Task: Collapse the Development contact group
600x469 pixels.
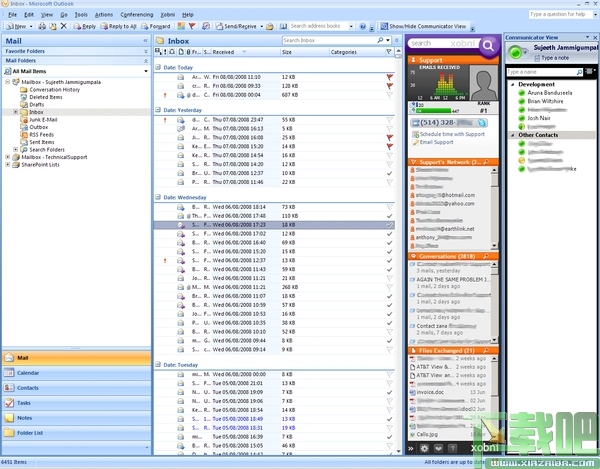Action: coord(513,85)
